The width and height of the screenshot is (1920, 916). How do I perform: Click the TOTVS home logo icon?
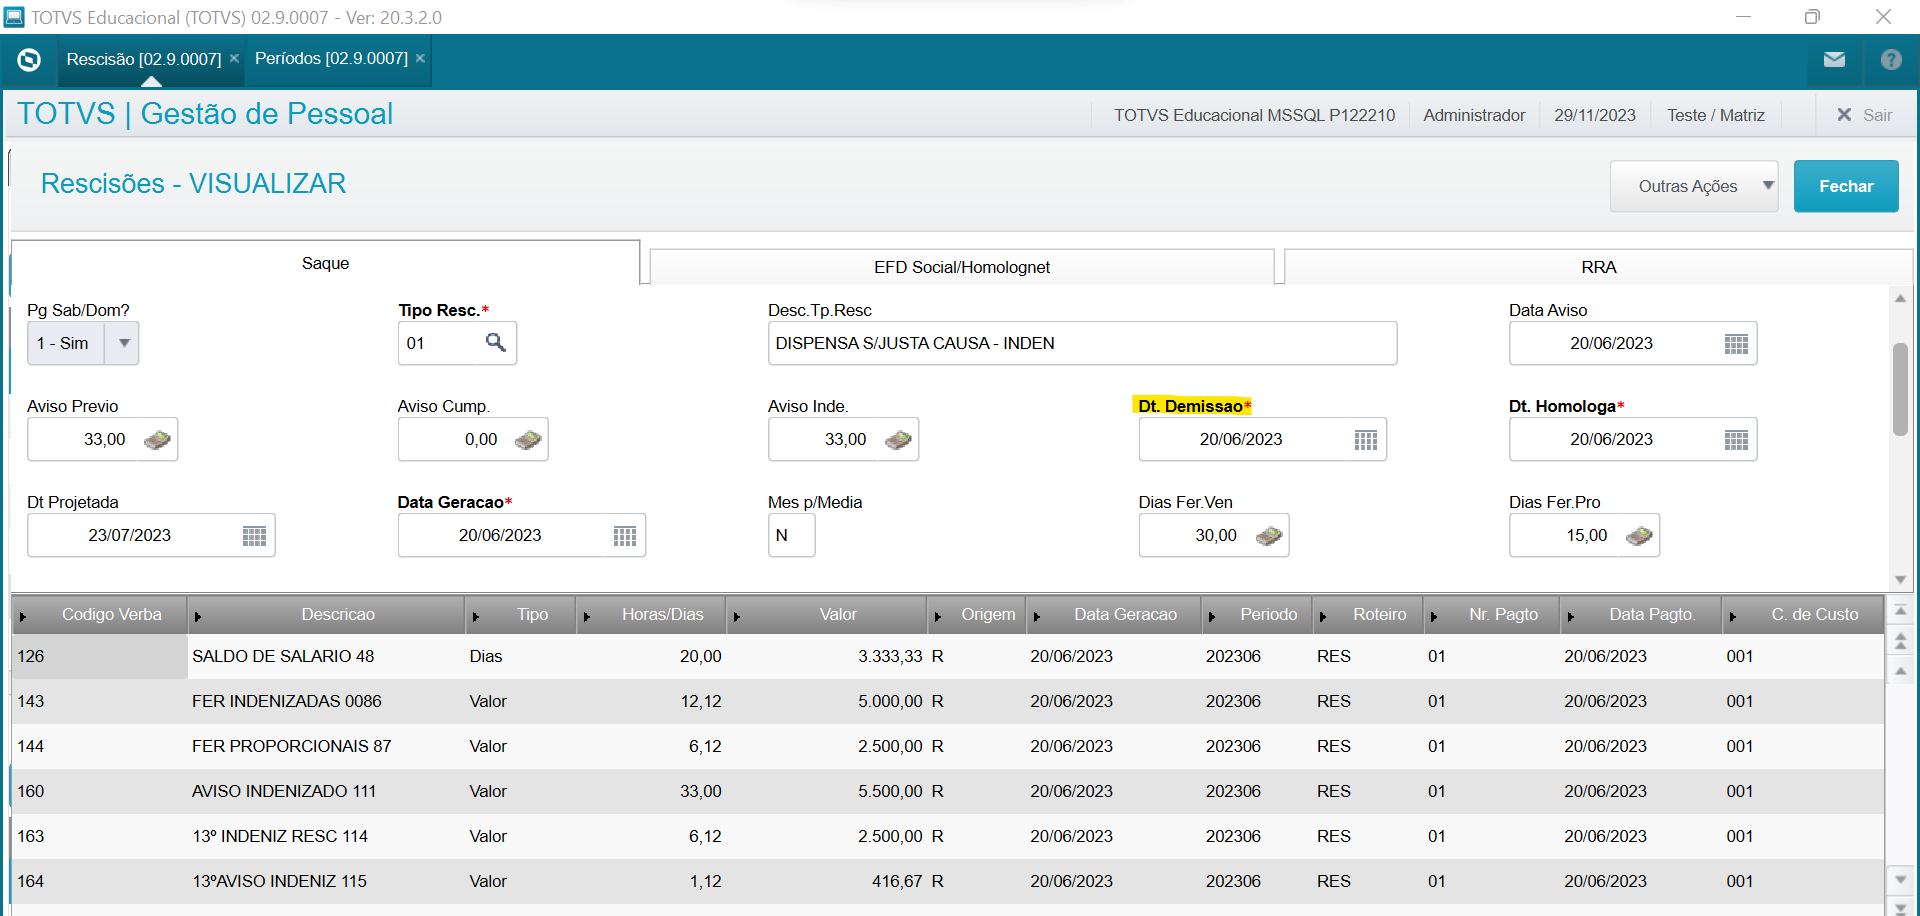click(x=29, y=60)
